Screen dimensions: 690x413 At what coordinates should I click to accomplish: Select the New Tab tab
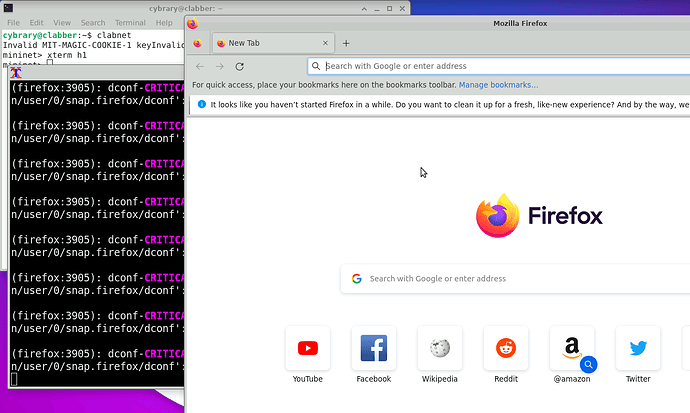[x=273, y=43]
